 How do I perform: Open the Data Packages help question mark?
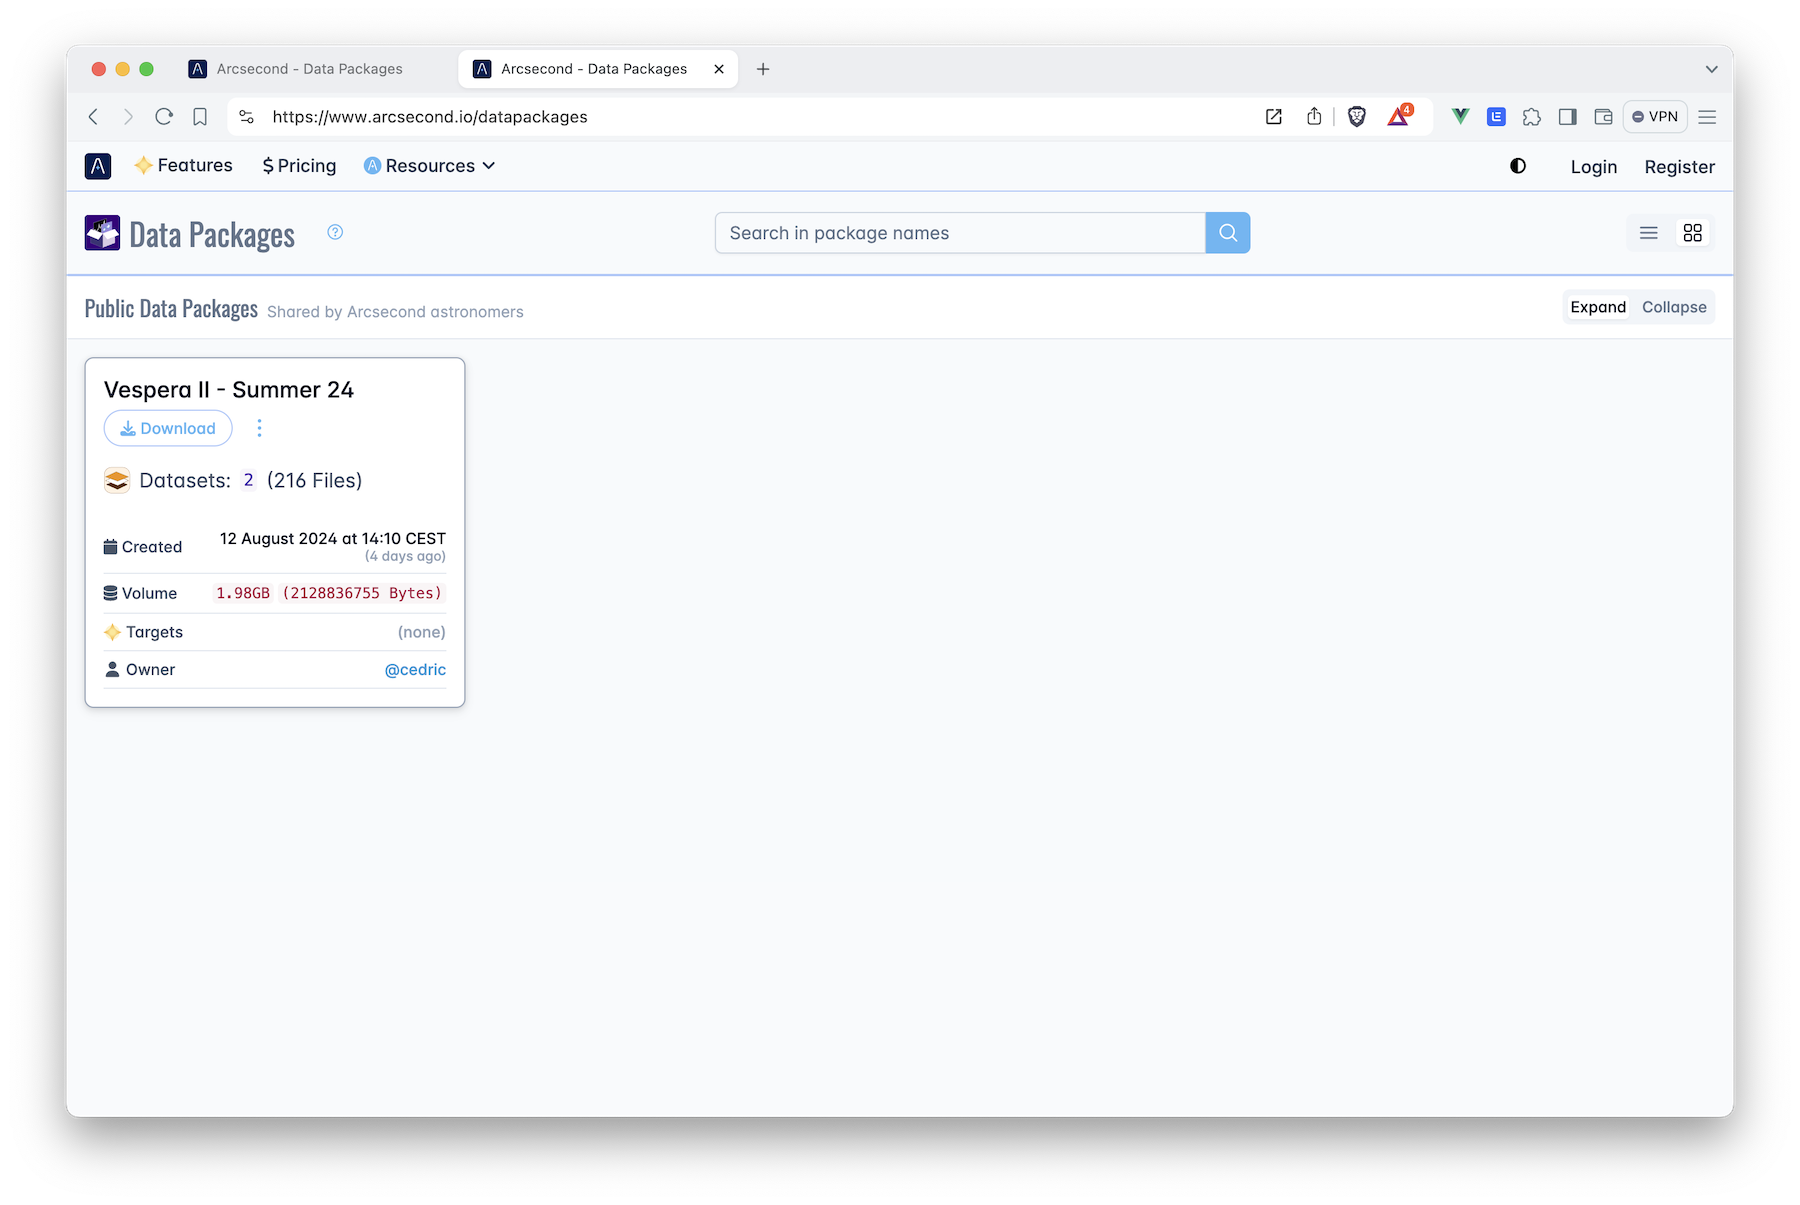[335, 232]
